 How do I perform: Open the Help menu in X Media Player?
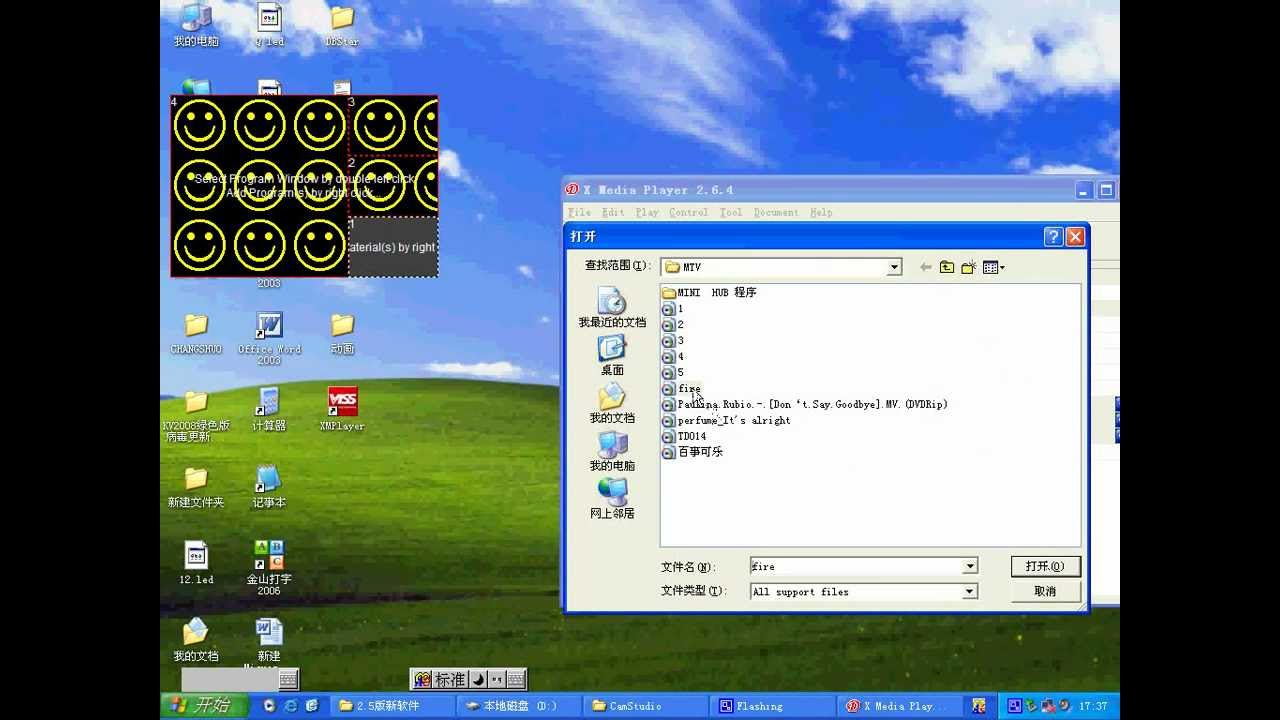tap(821, 212)
